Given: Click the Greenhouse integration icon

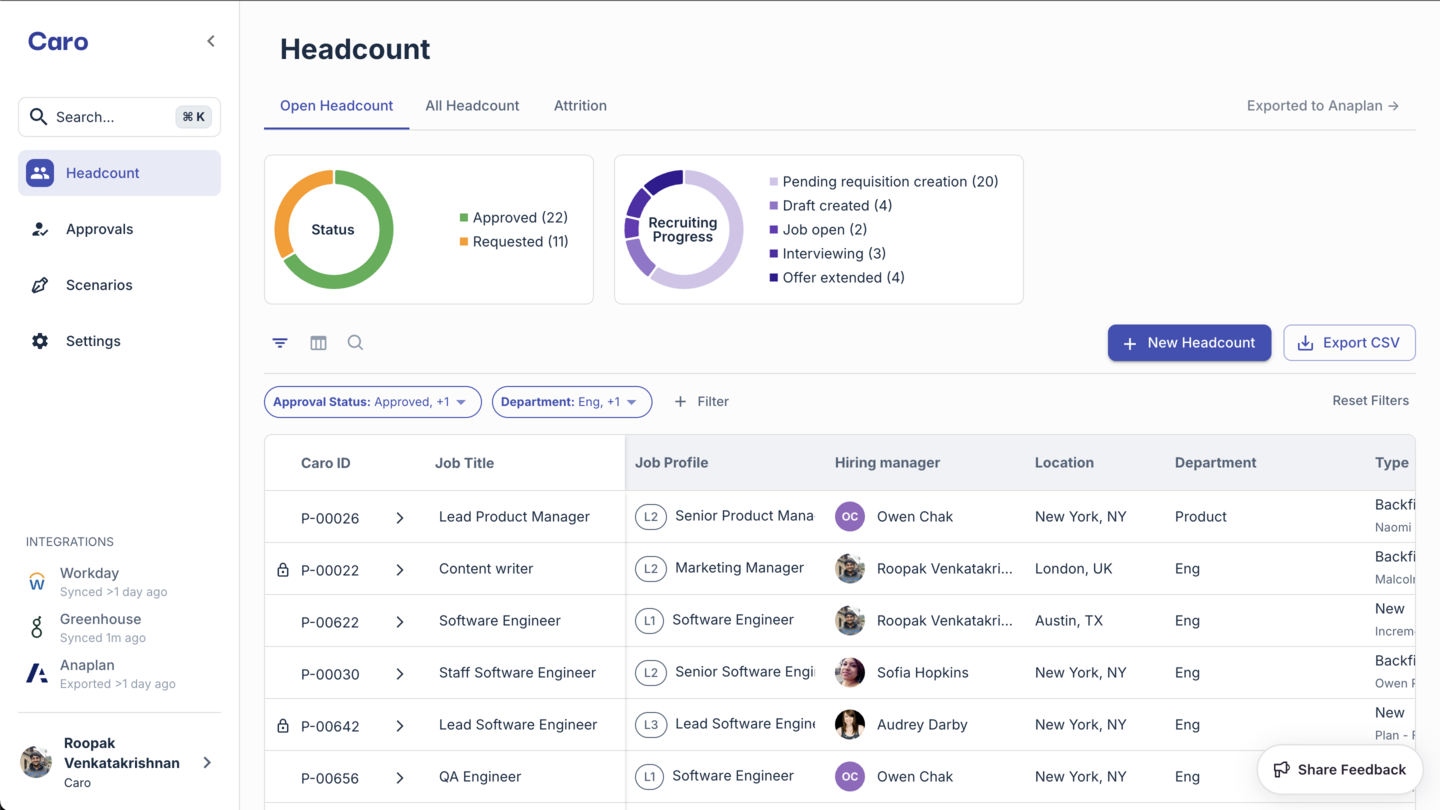Looking at the screenshot, I should (37, 627).
